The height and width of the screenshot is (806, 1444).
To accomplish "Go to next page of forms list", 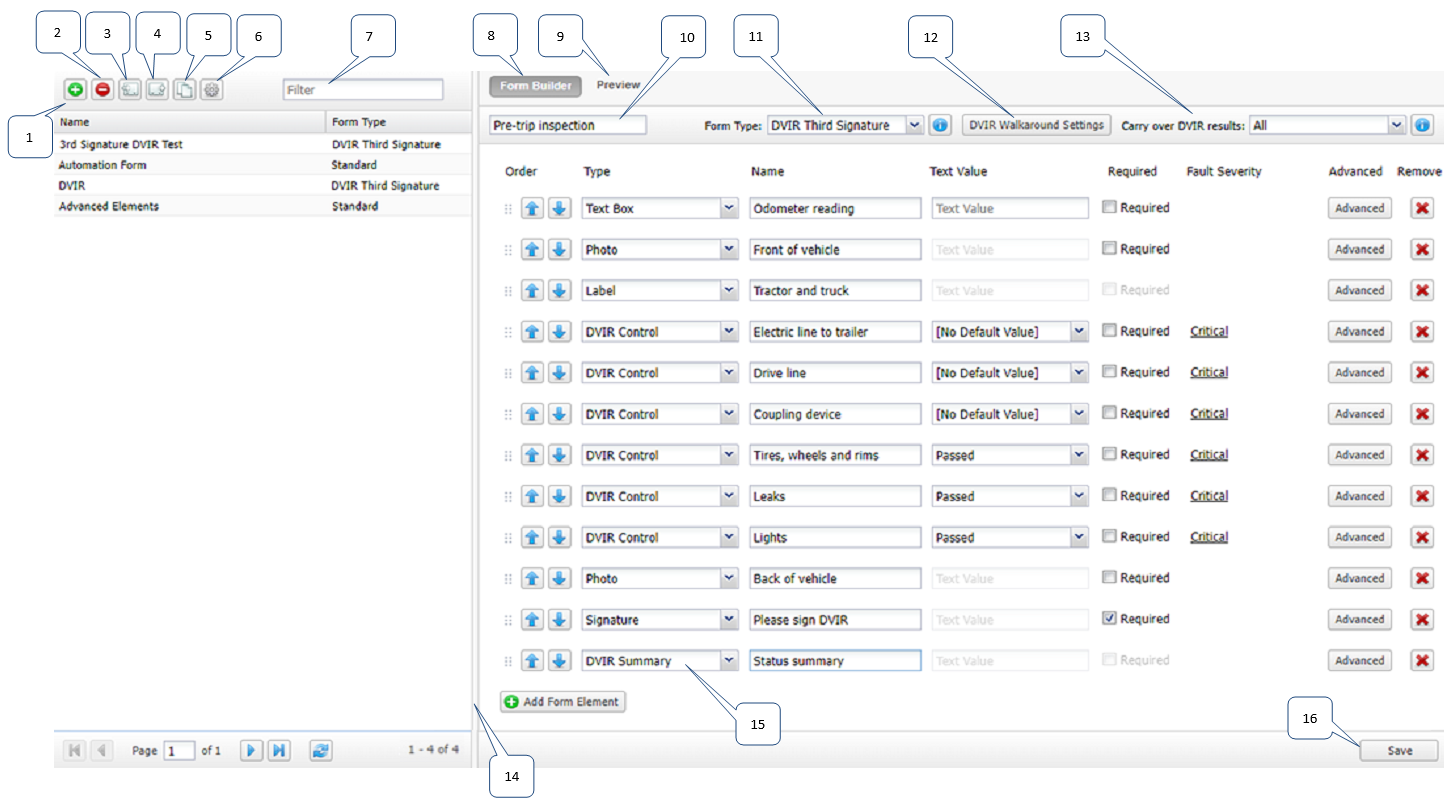I will point(251,750).
